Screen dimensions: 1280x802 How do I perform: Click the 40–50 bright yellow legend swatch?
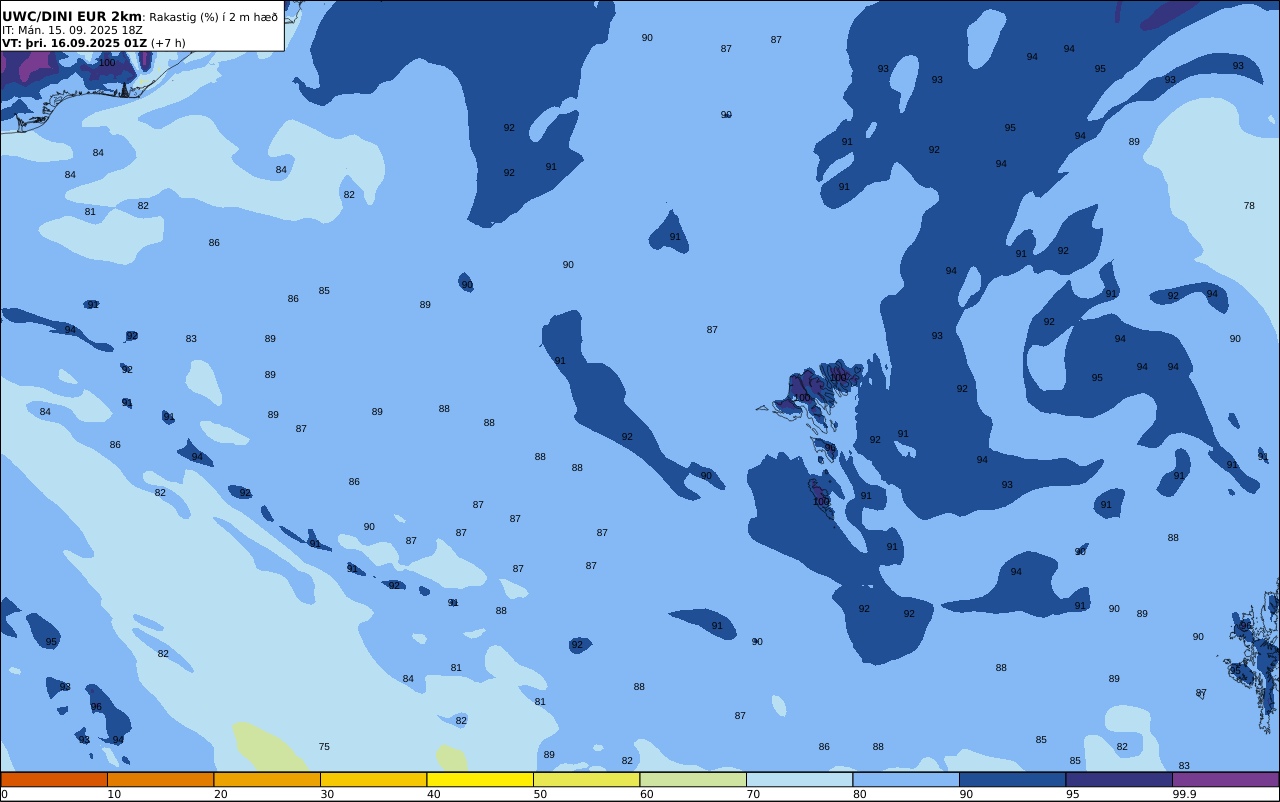[x=480, y=779]
